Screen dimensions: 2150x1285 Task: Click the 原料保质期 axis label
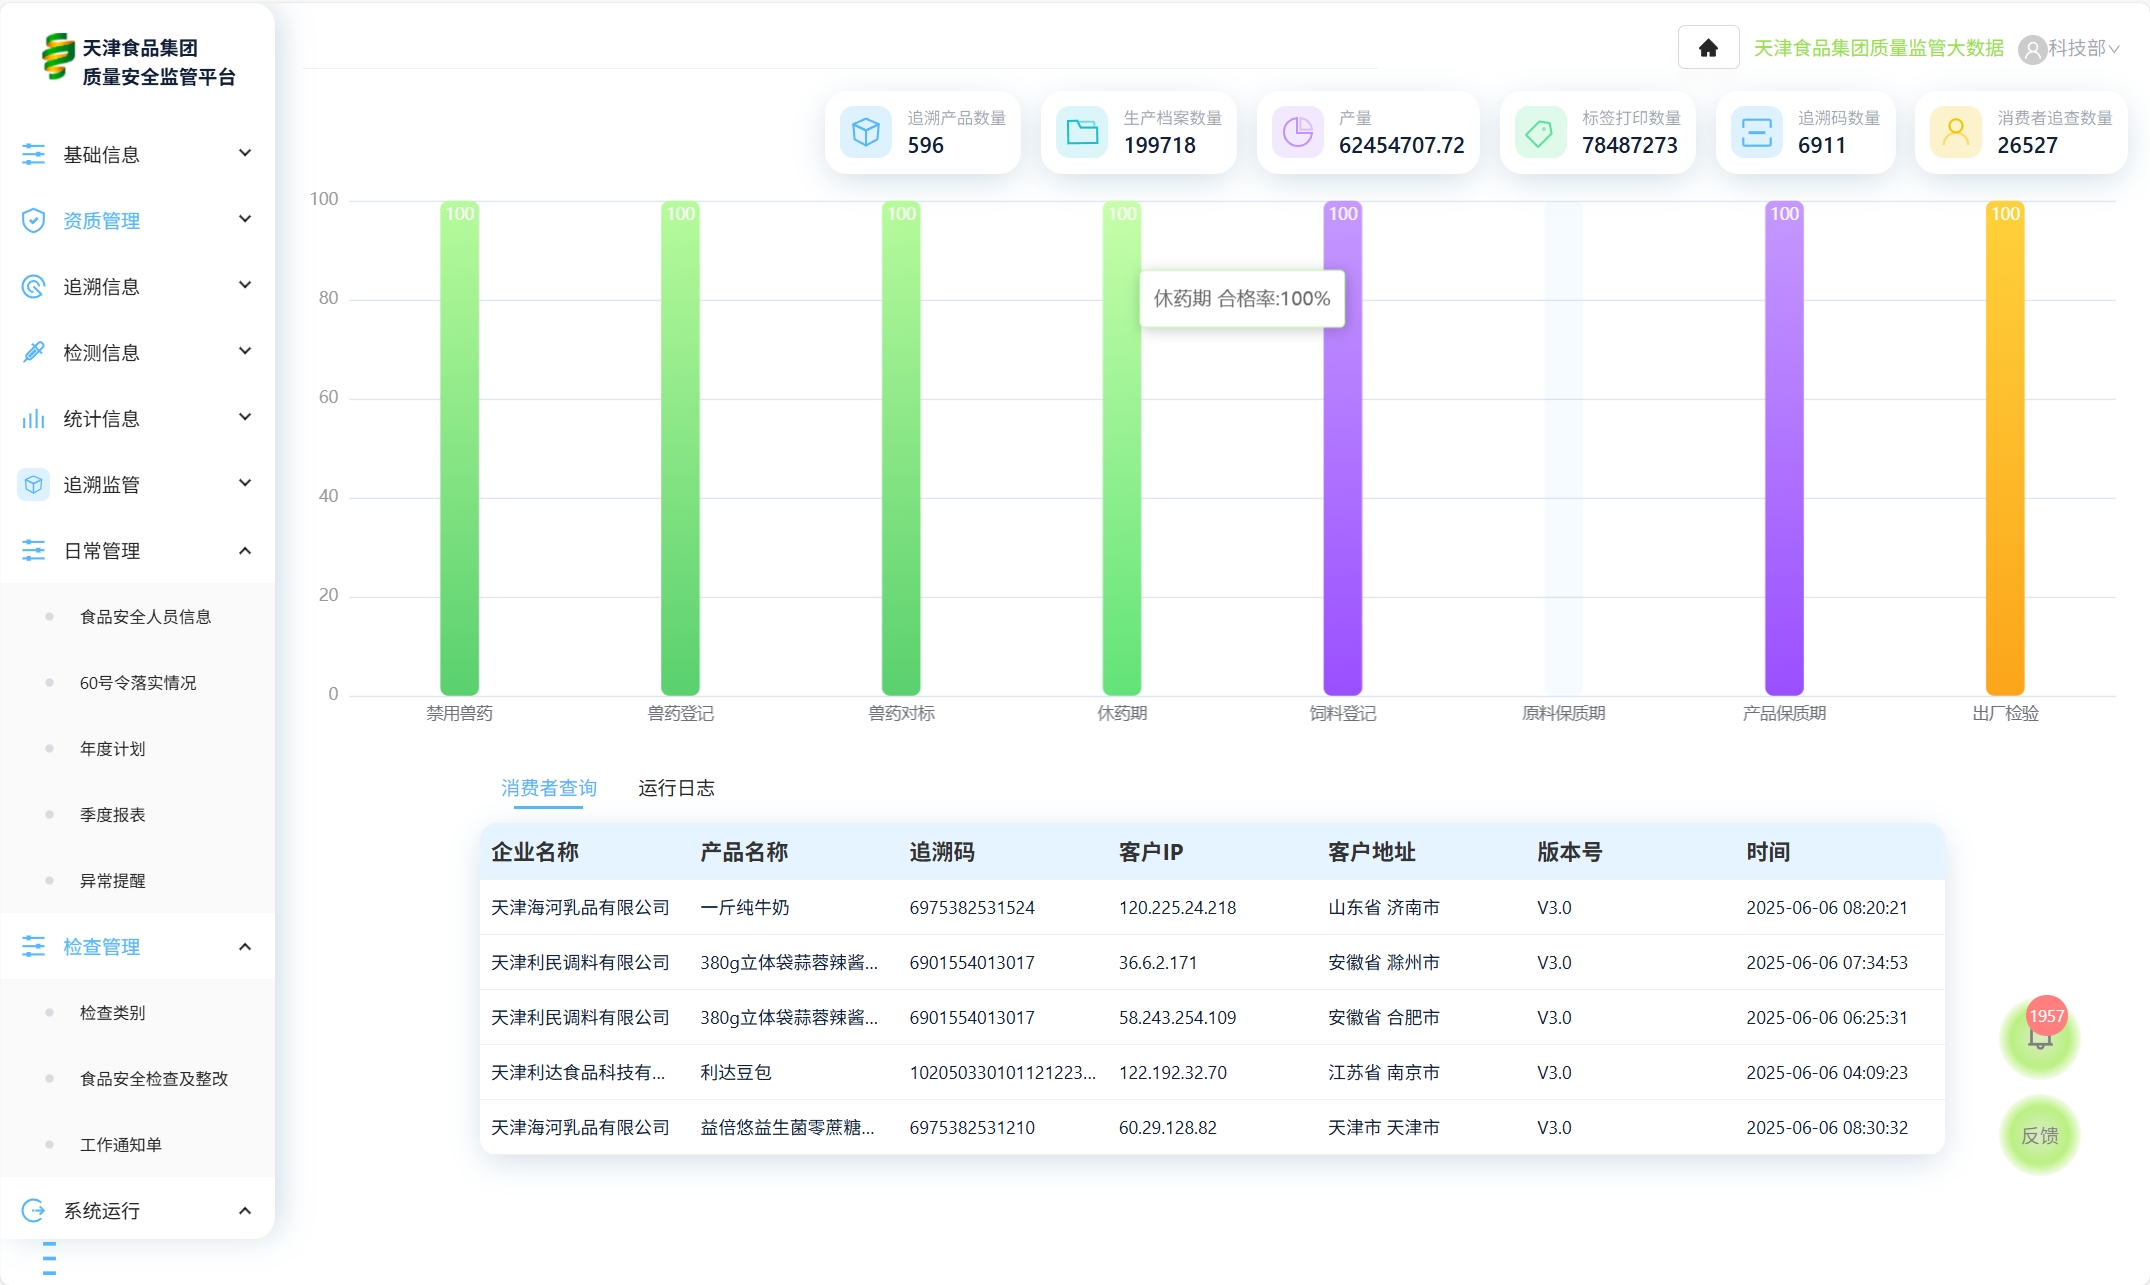pyautogui.click(x=1564, y=713)
